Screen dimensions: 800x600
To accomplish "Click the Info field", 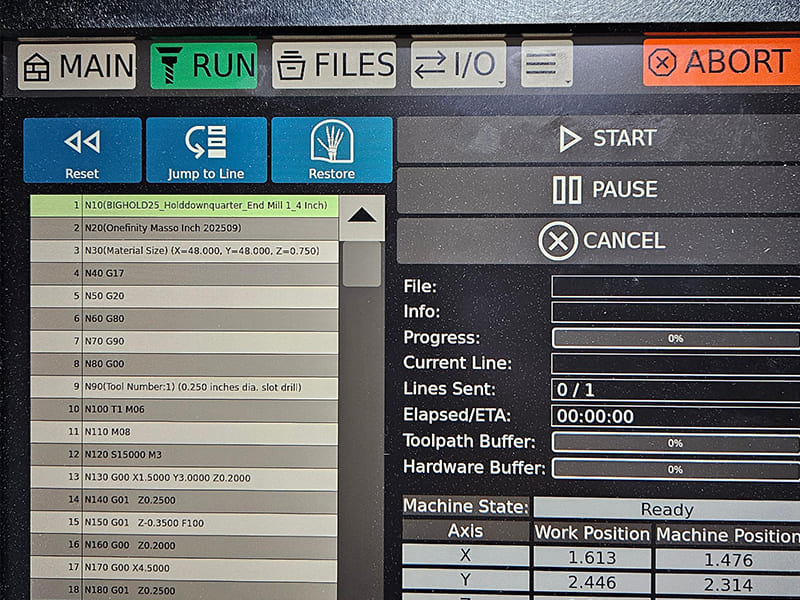I will (676, 312).
